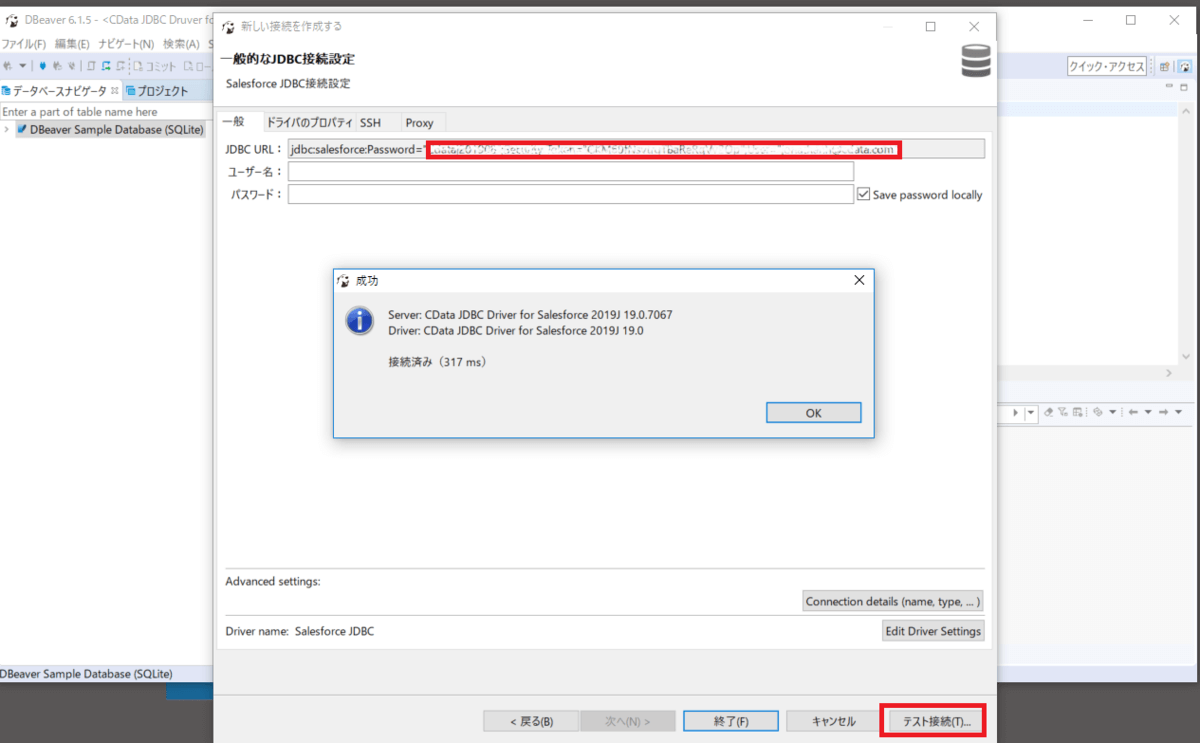Screen dimensions: 1200x743
Task: Click the run filter play arrow
Action: pyautogui.click(x=1015, y=412)
